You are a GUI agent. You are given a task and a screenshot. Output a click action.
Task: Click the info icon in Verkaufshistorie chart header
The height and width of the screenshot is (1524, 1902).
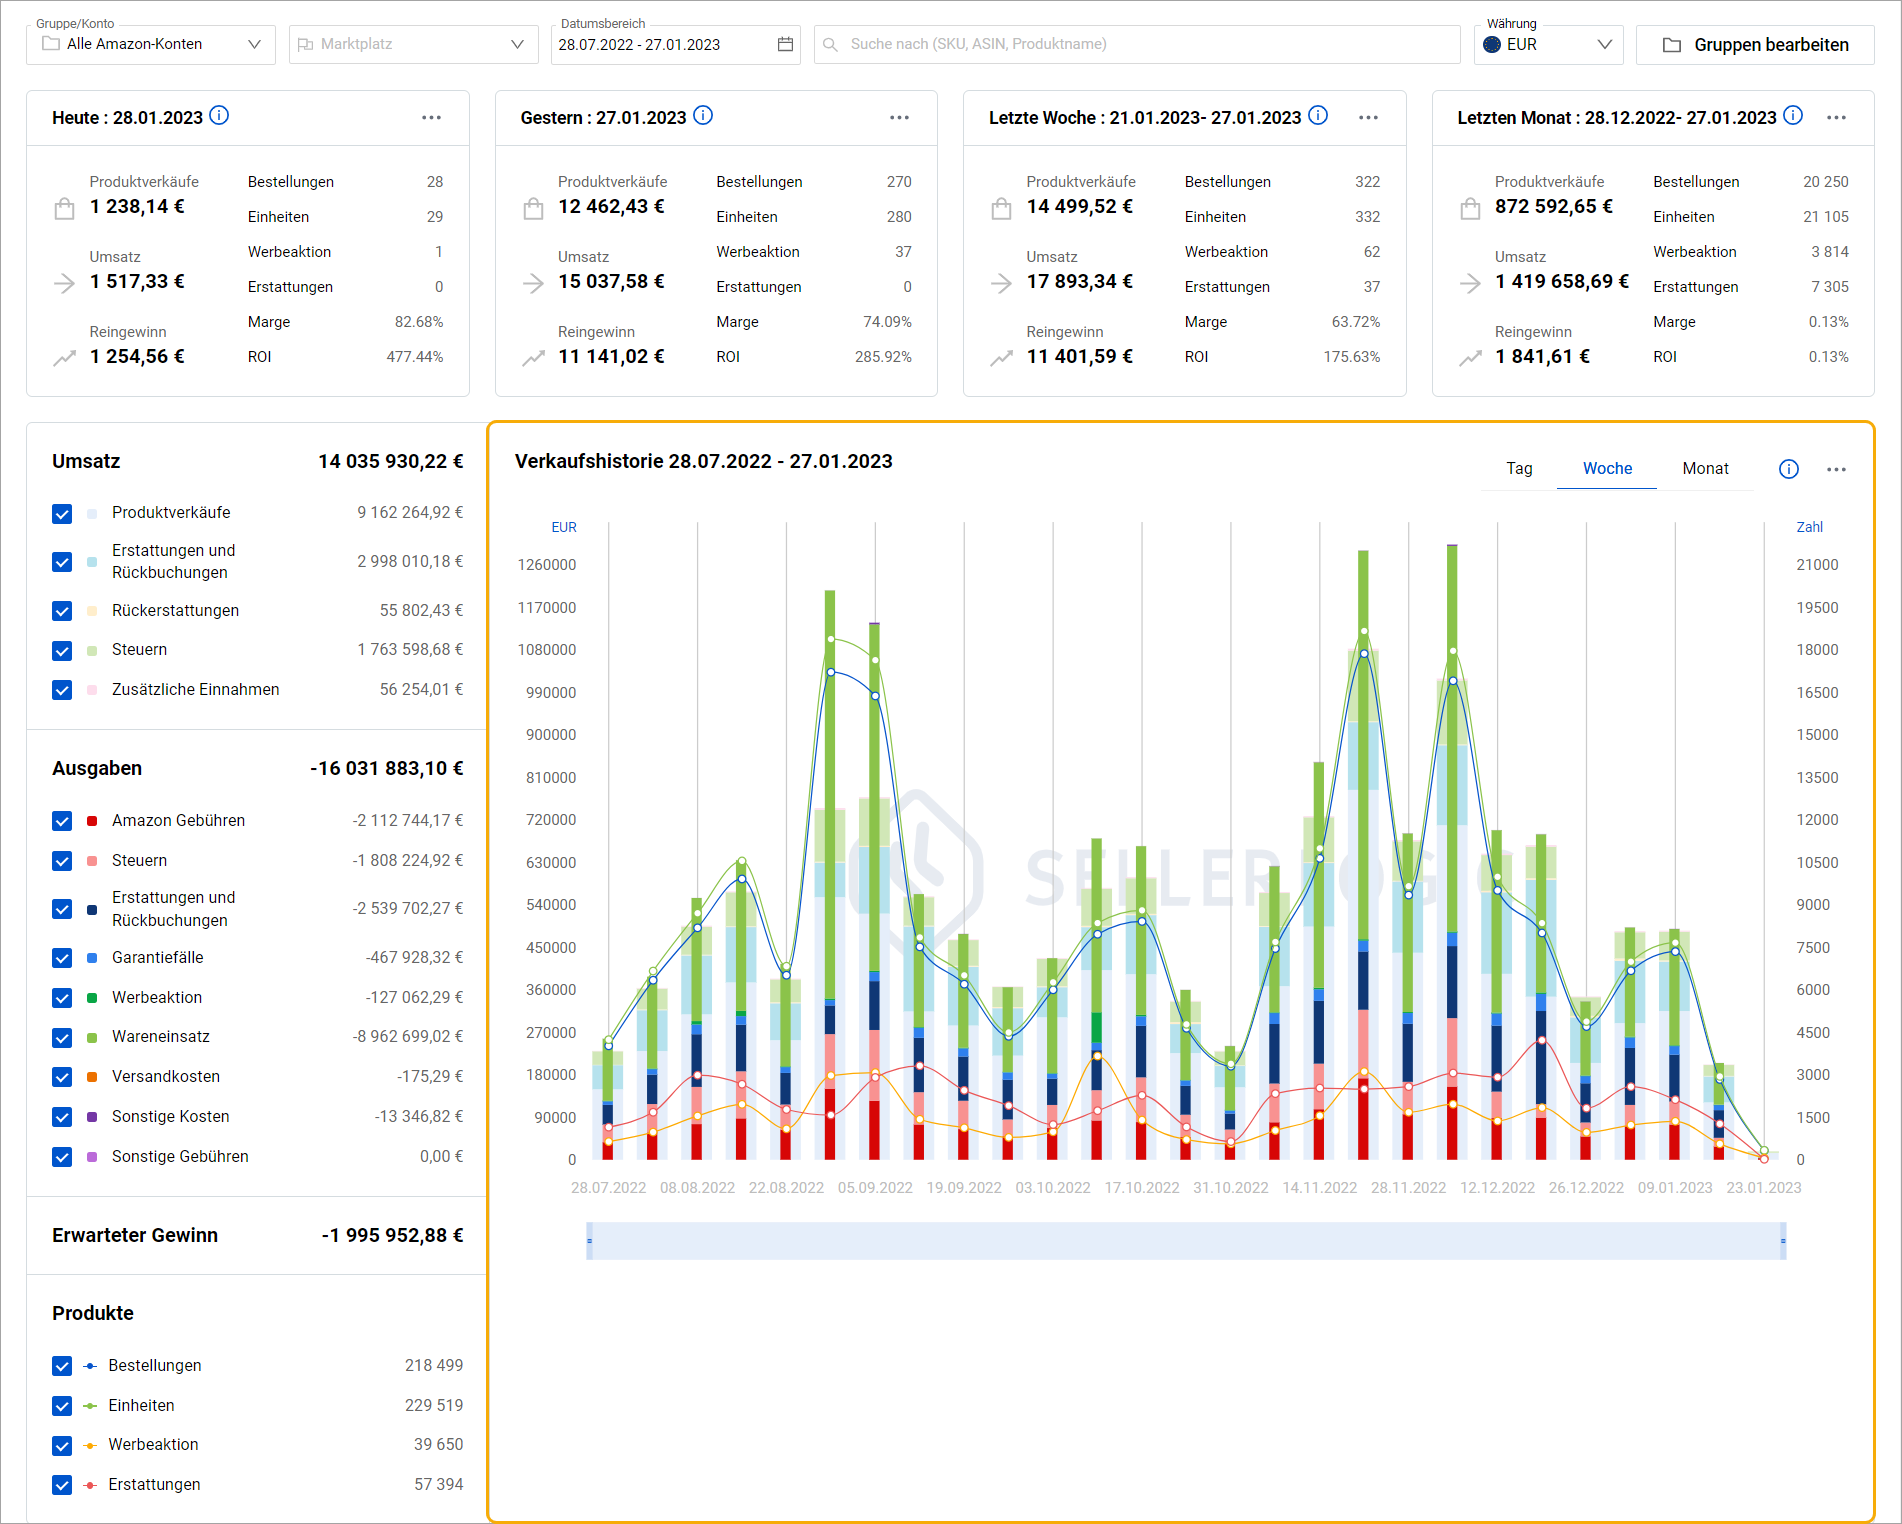(1789, 469)
